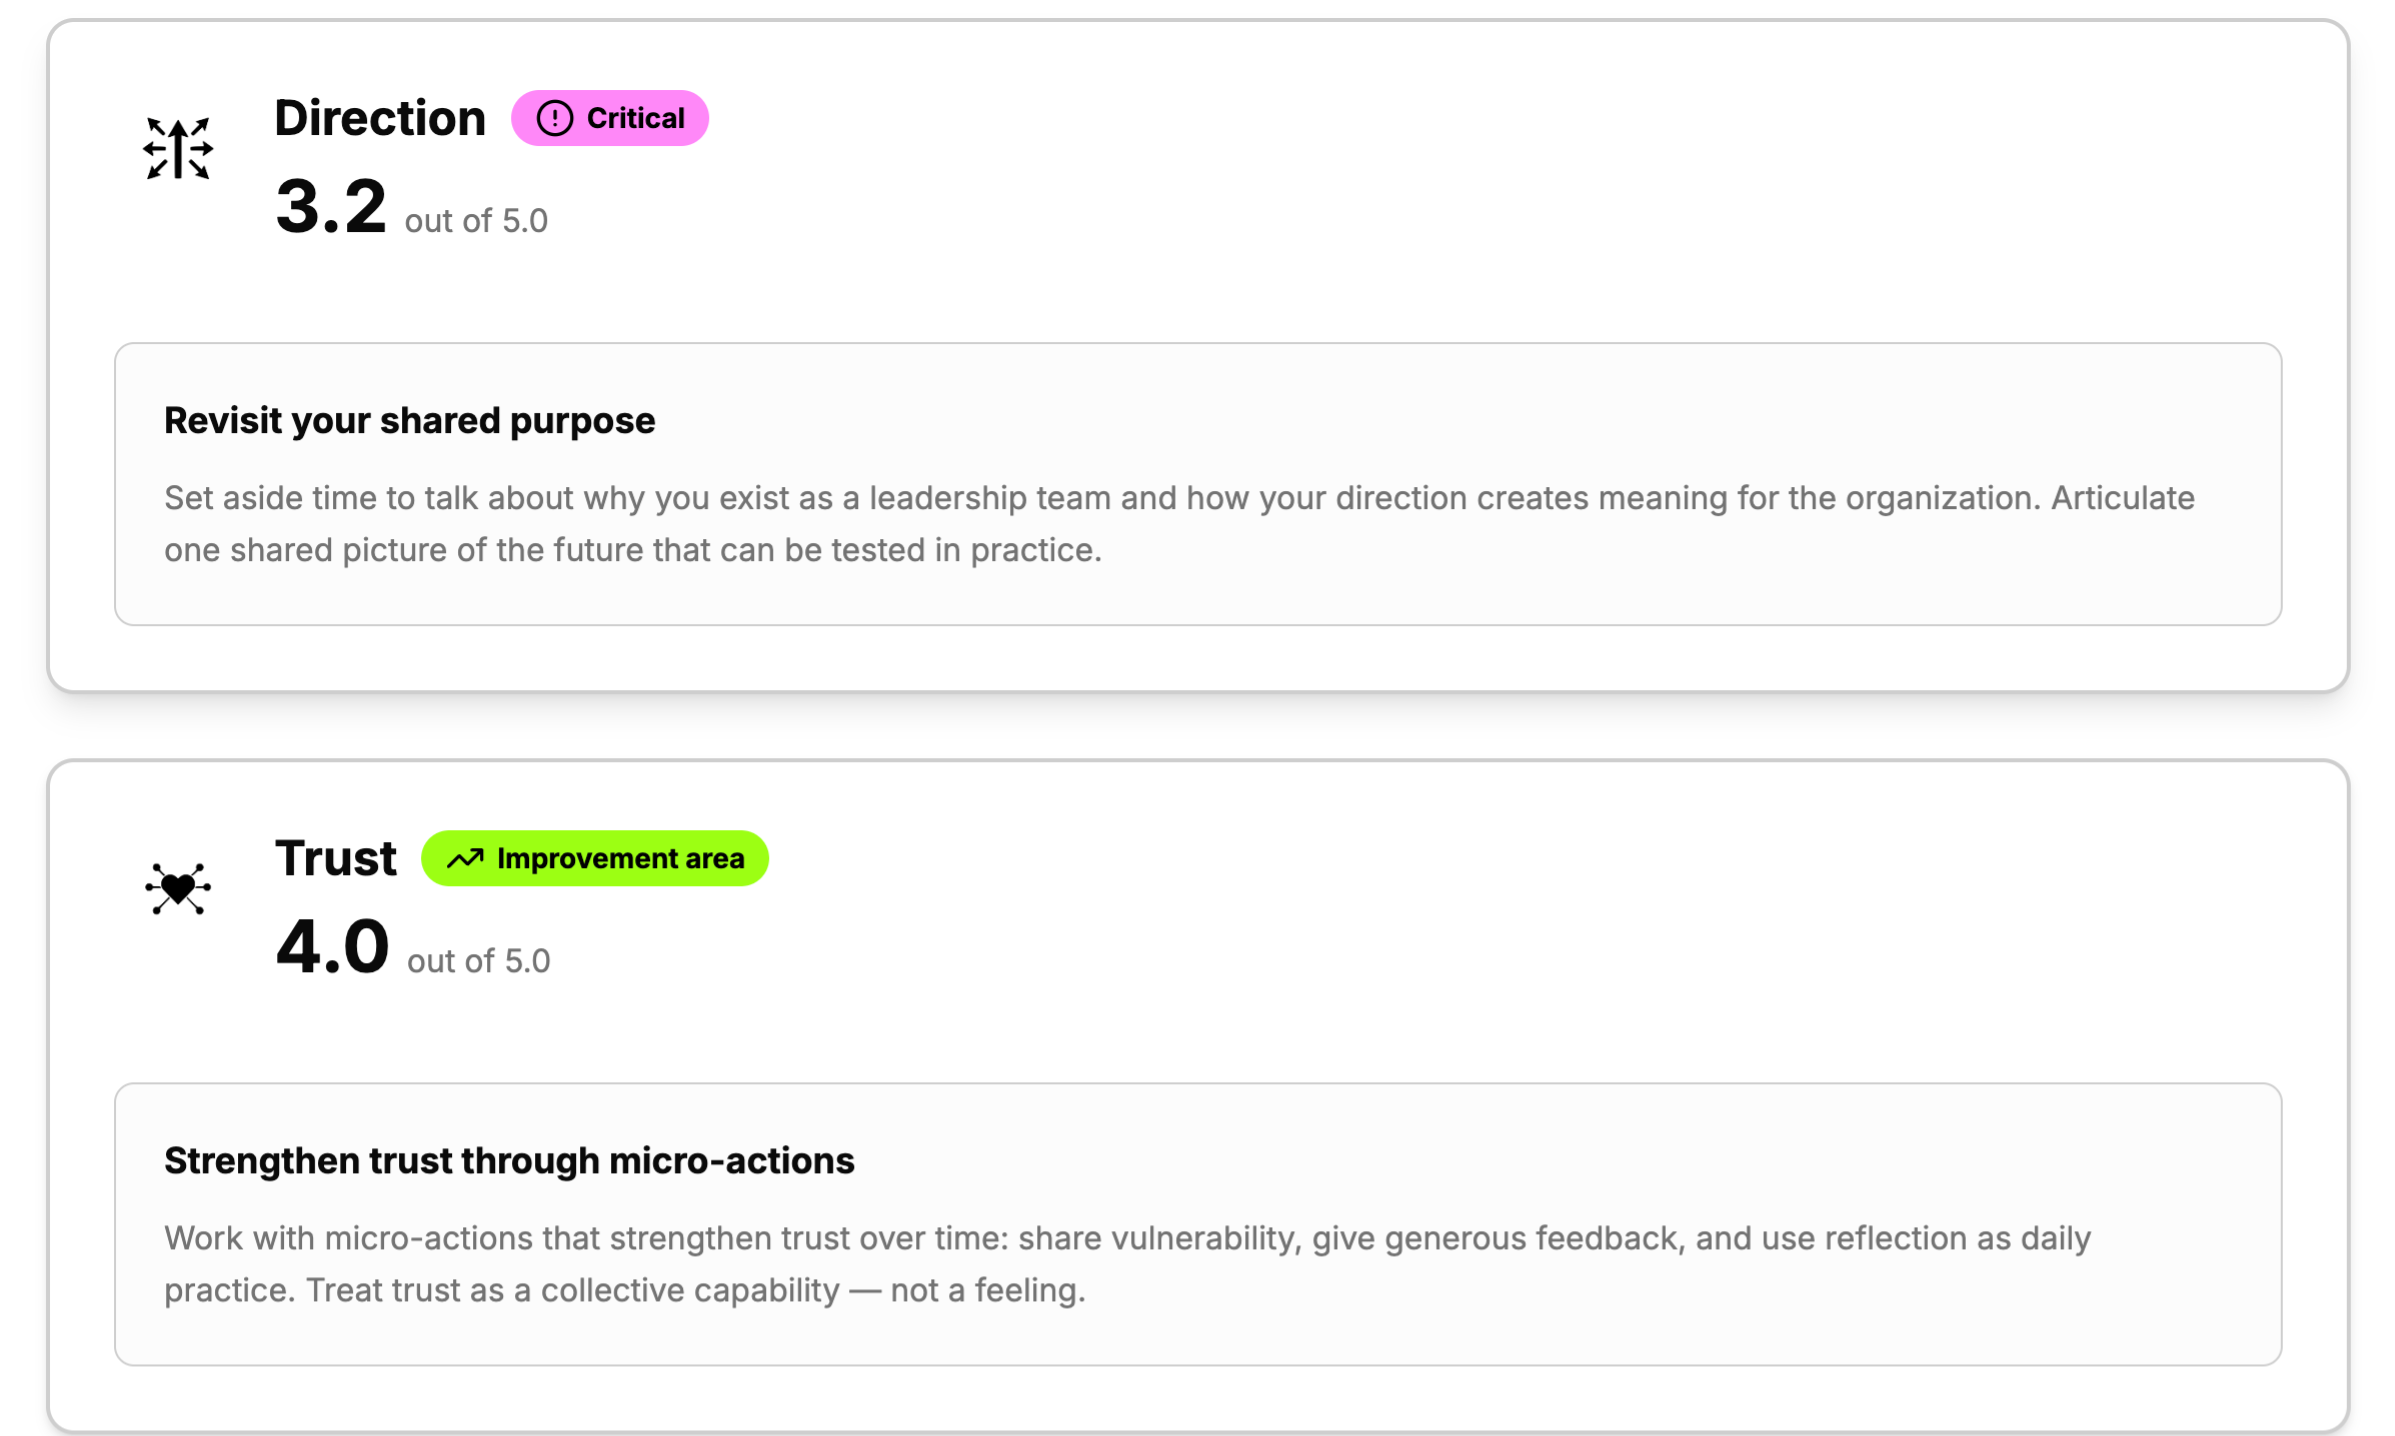Click the exclamation icon in Critical badge
This screenshot has height=1436, width=2395.
point(555,118)
